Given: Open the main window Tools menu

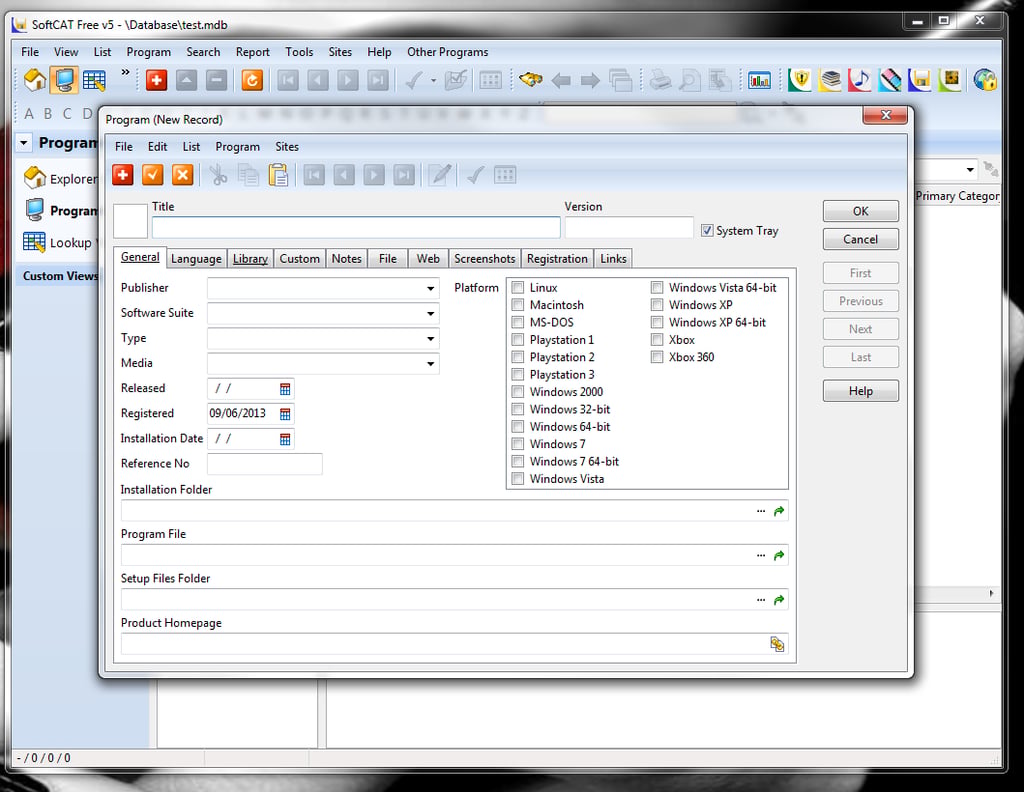Looking at the screenshot, I should pyautogui.click(x=299, y=52).
